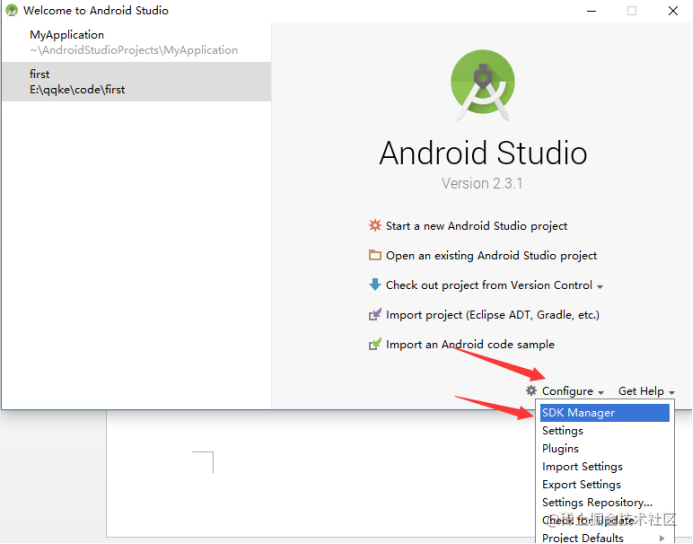Viewport: 693px width, 544px height.
Task: Click the Import project icon
Action: pyautogui.click(x=375, y=314)
